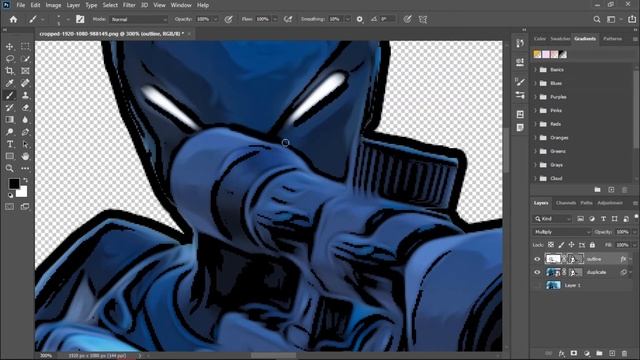
Task: Click the Share icon at top right
Action: (632, 19)
